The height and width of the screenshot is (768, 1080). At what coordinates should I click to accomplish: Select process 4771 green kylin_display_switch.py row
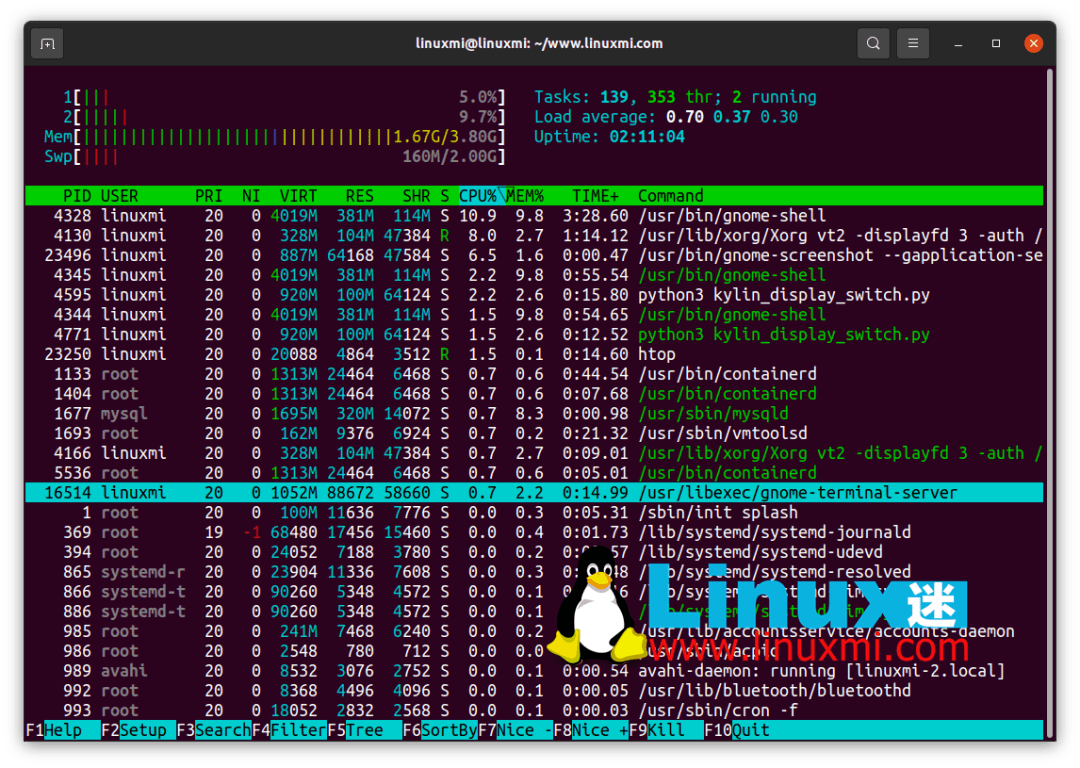pos(534,335)
